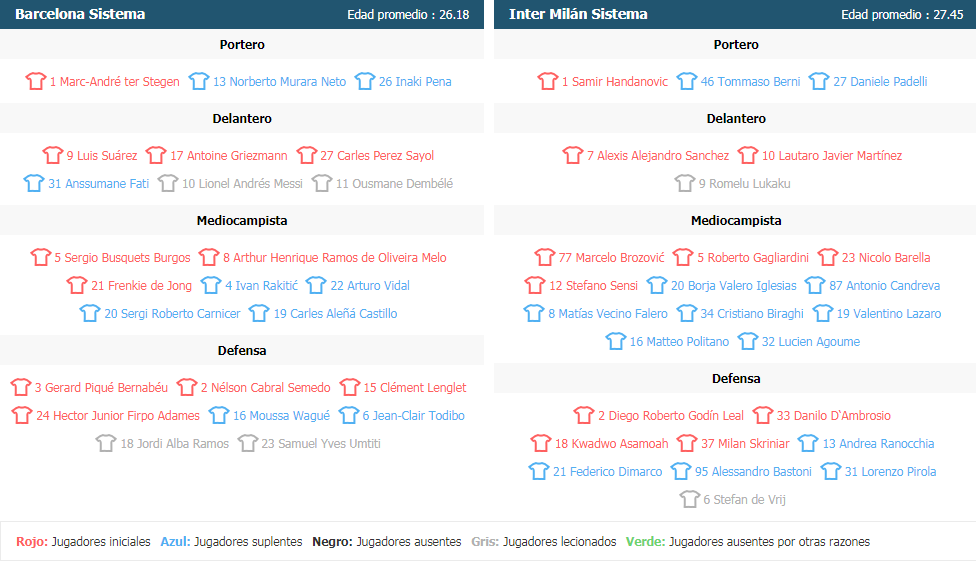Image resolution: width=976 pixels, height=563 pixels.
Task: Click the red jersey icon for Samir Handanovic
Action: point(548,82)
